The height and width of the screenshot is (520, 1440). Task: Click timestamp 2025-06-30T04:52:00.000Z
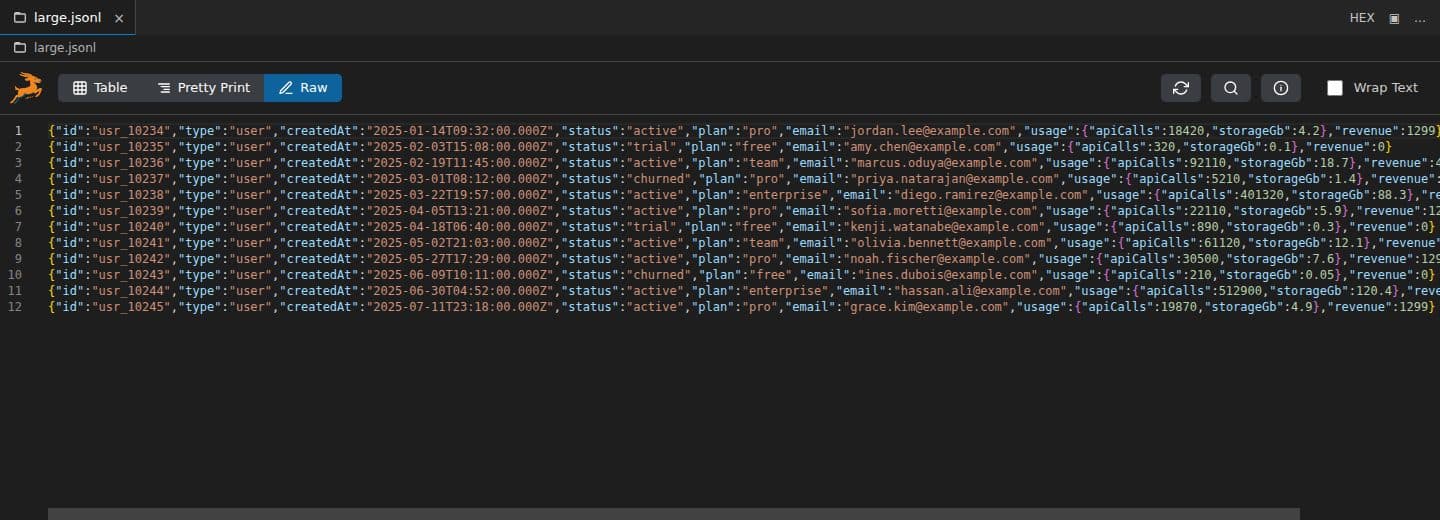460,291
